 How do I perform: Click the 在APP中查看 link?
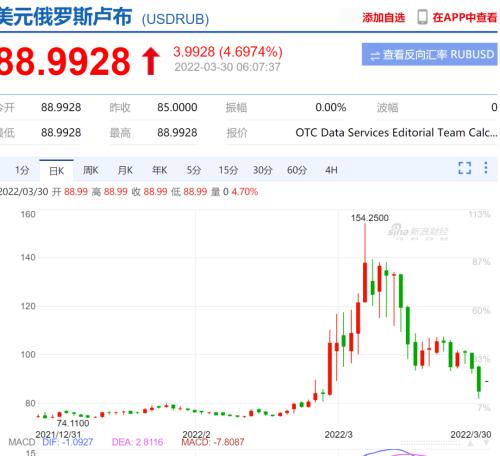pos(465,17)
